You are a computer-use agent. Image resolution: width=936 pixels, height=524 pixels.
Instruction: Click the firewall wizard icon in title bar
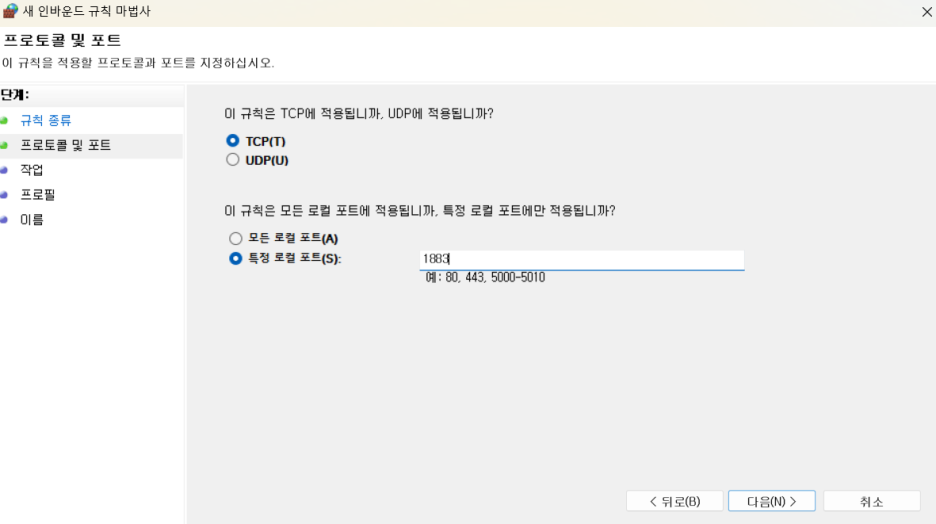pos(10,11)
